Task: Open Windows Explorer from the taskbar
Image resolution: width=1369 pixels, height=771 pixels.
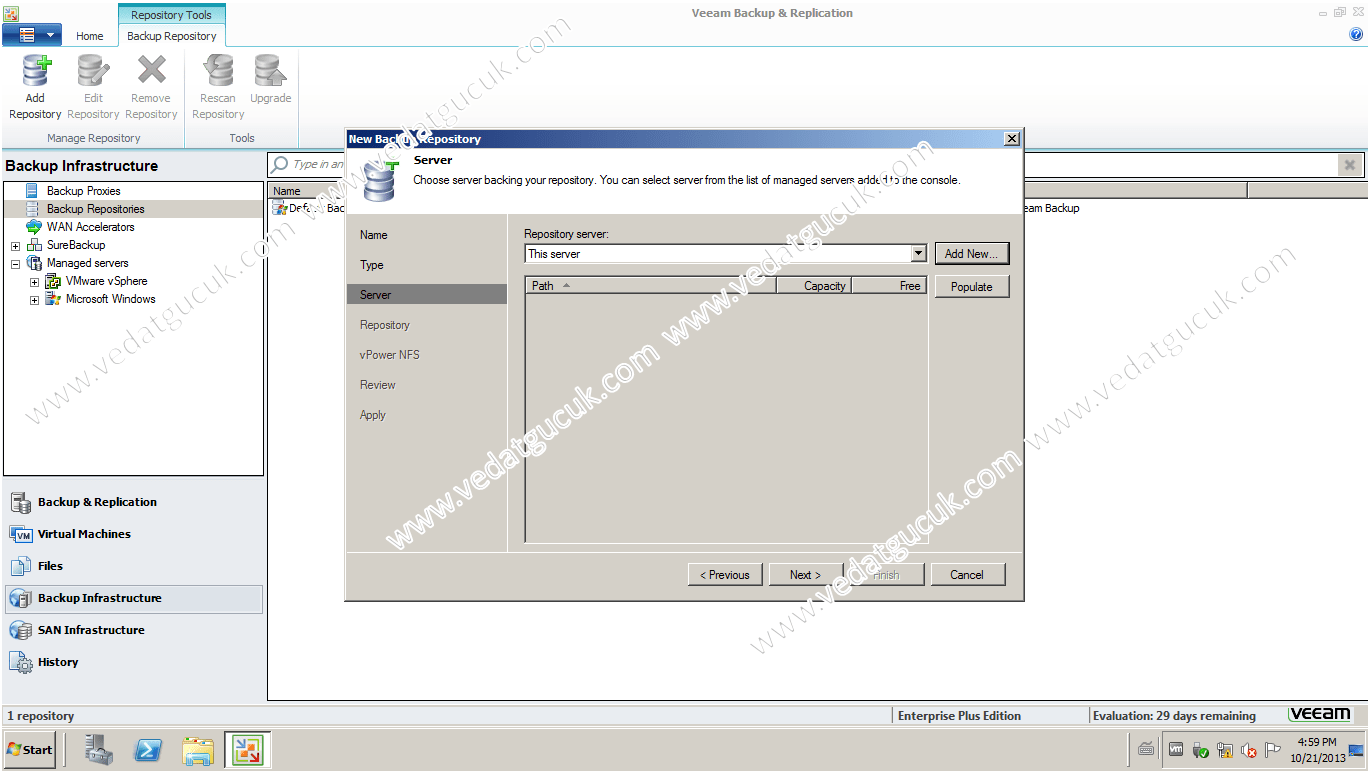Action: click(198, 750)
